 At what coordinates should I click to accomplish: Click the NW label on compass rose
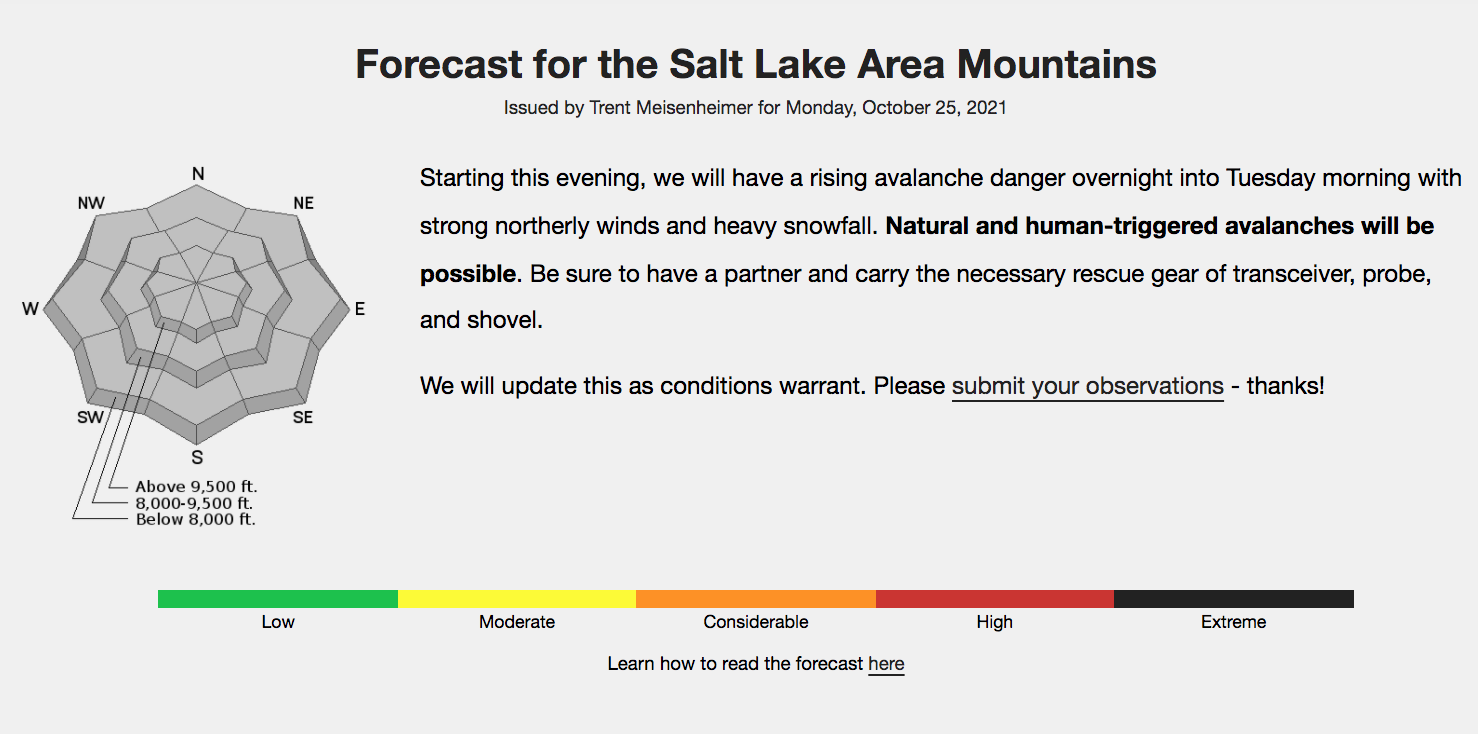tap(91, 203)
